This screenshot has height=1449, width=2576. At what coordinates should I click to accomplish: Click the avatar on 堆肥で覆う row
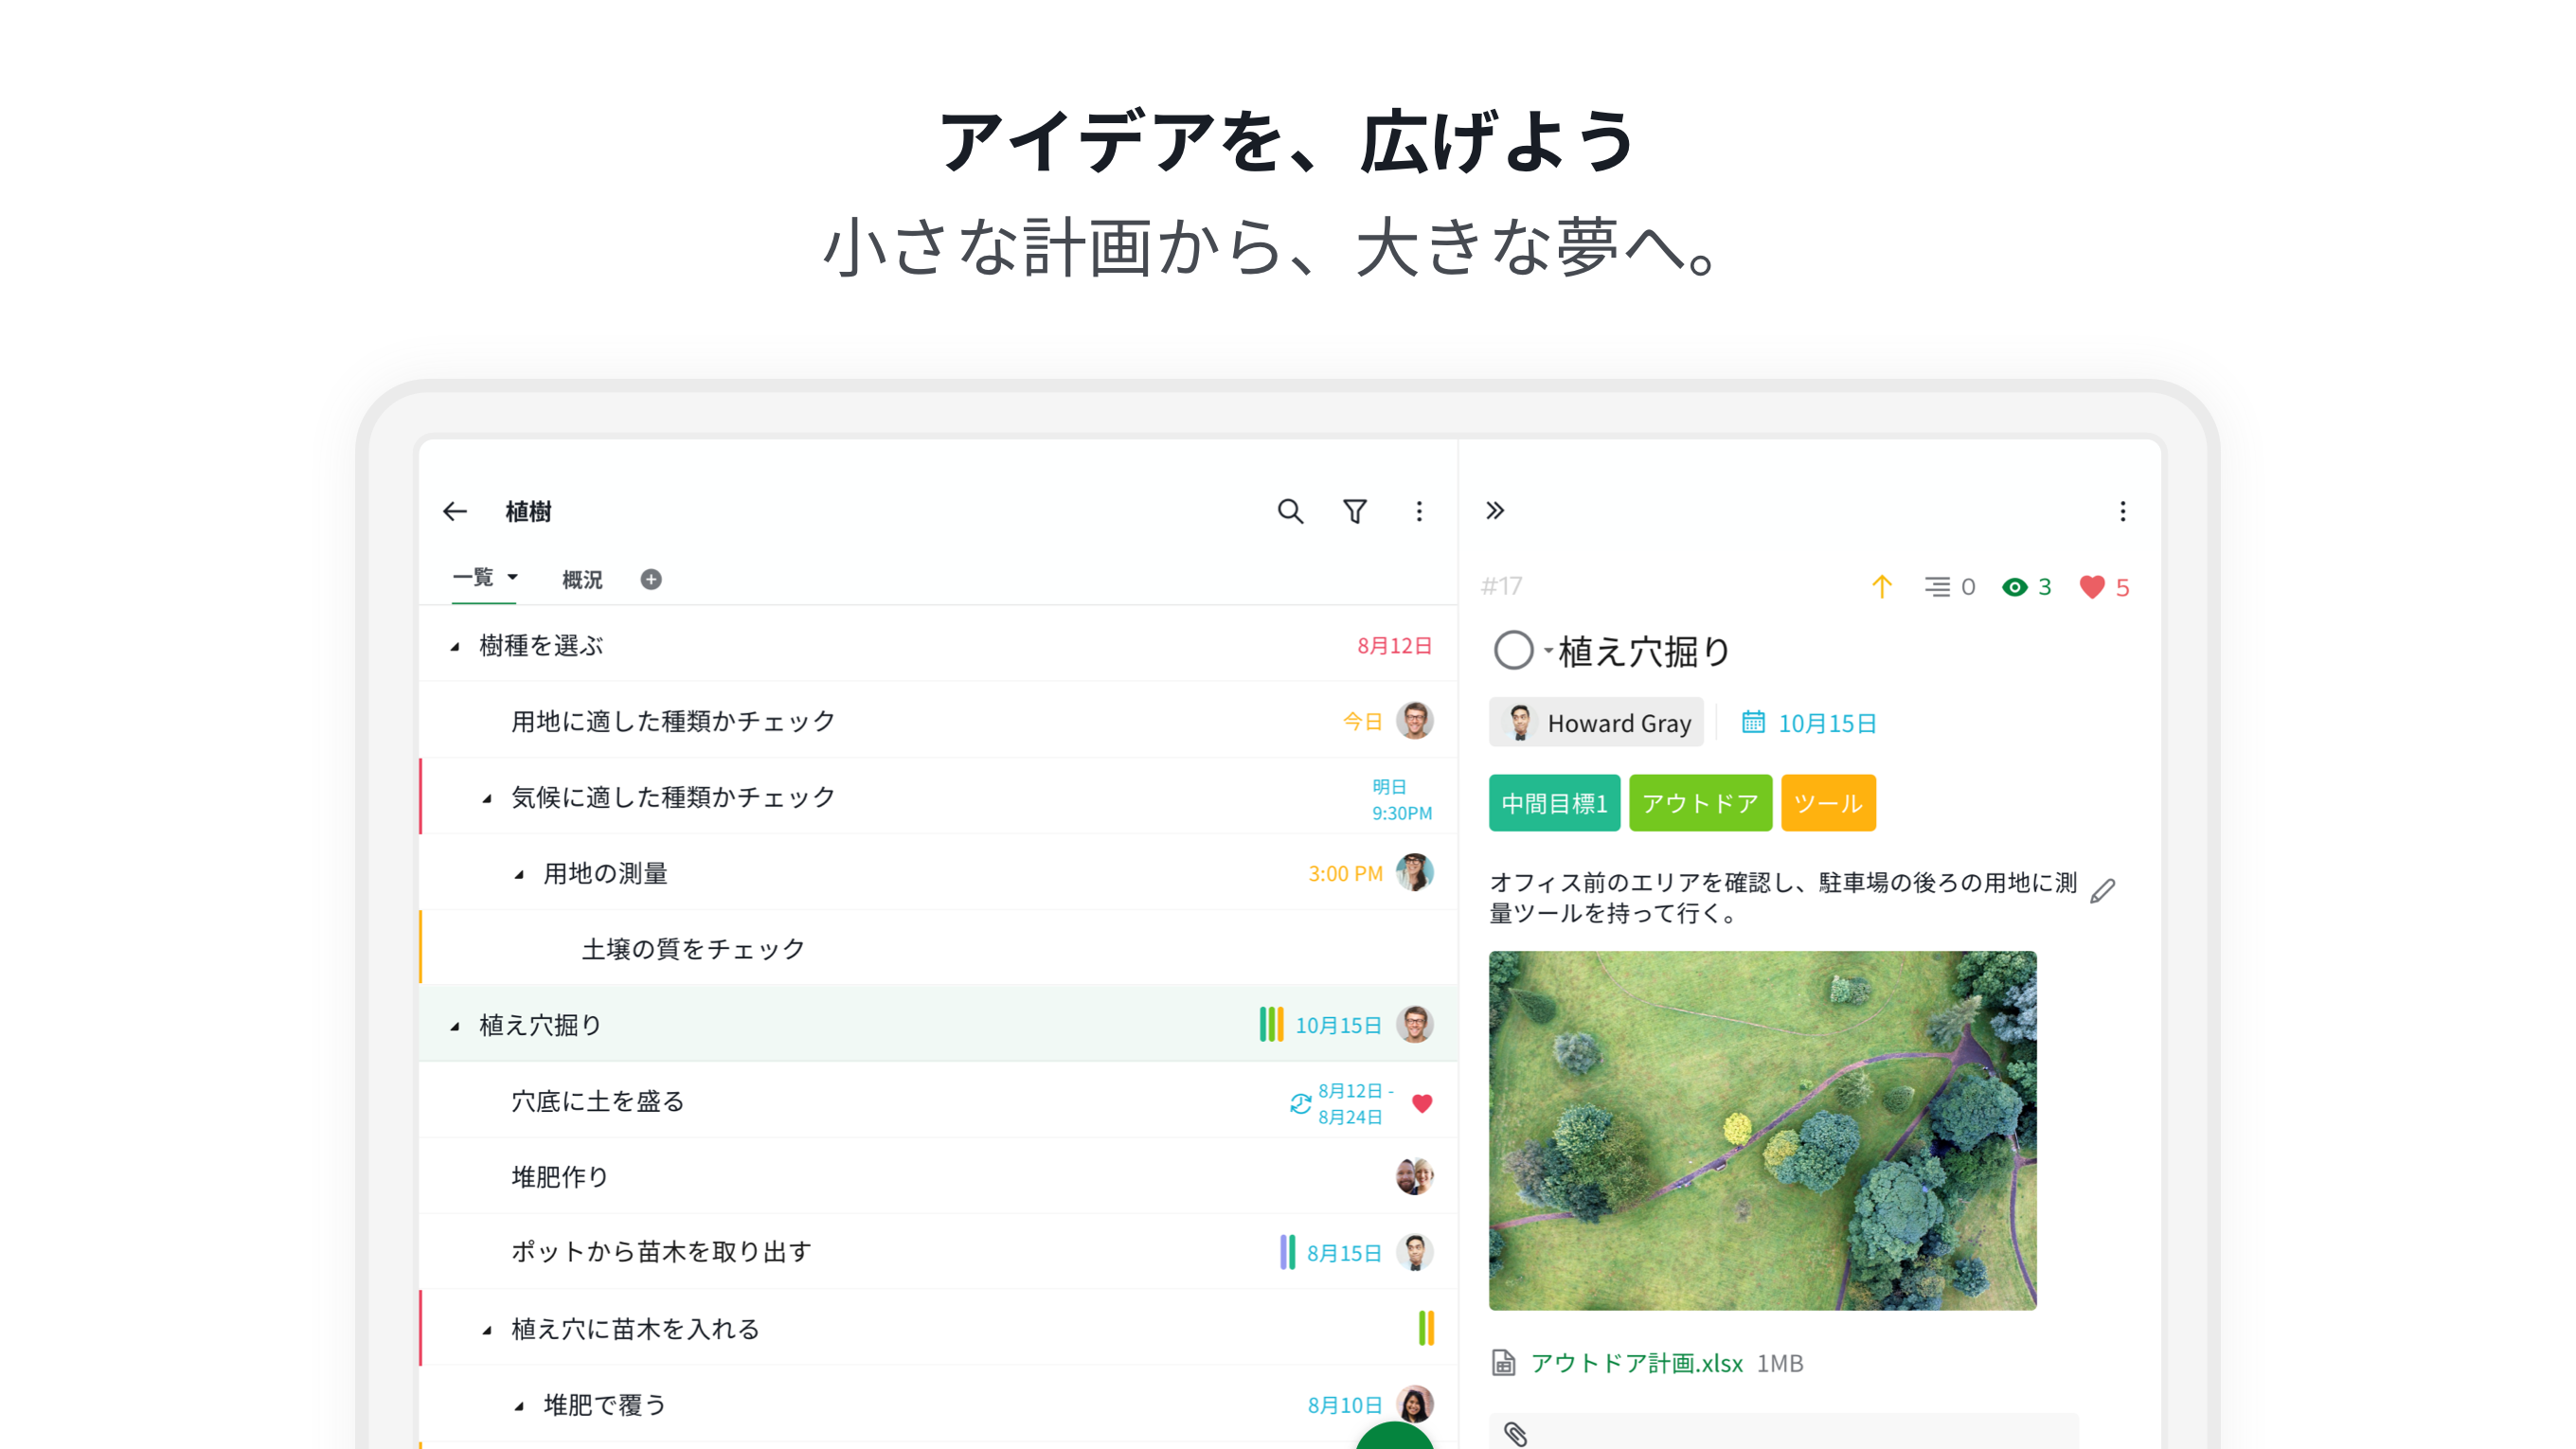pos(1414,1404)
